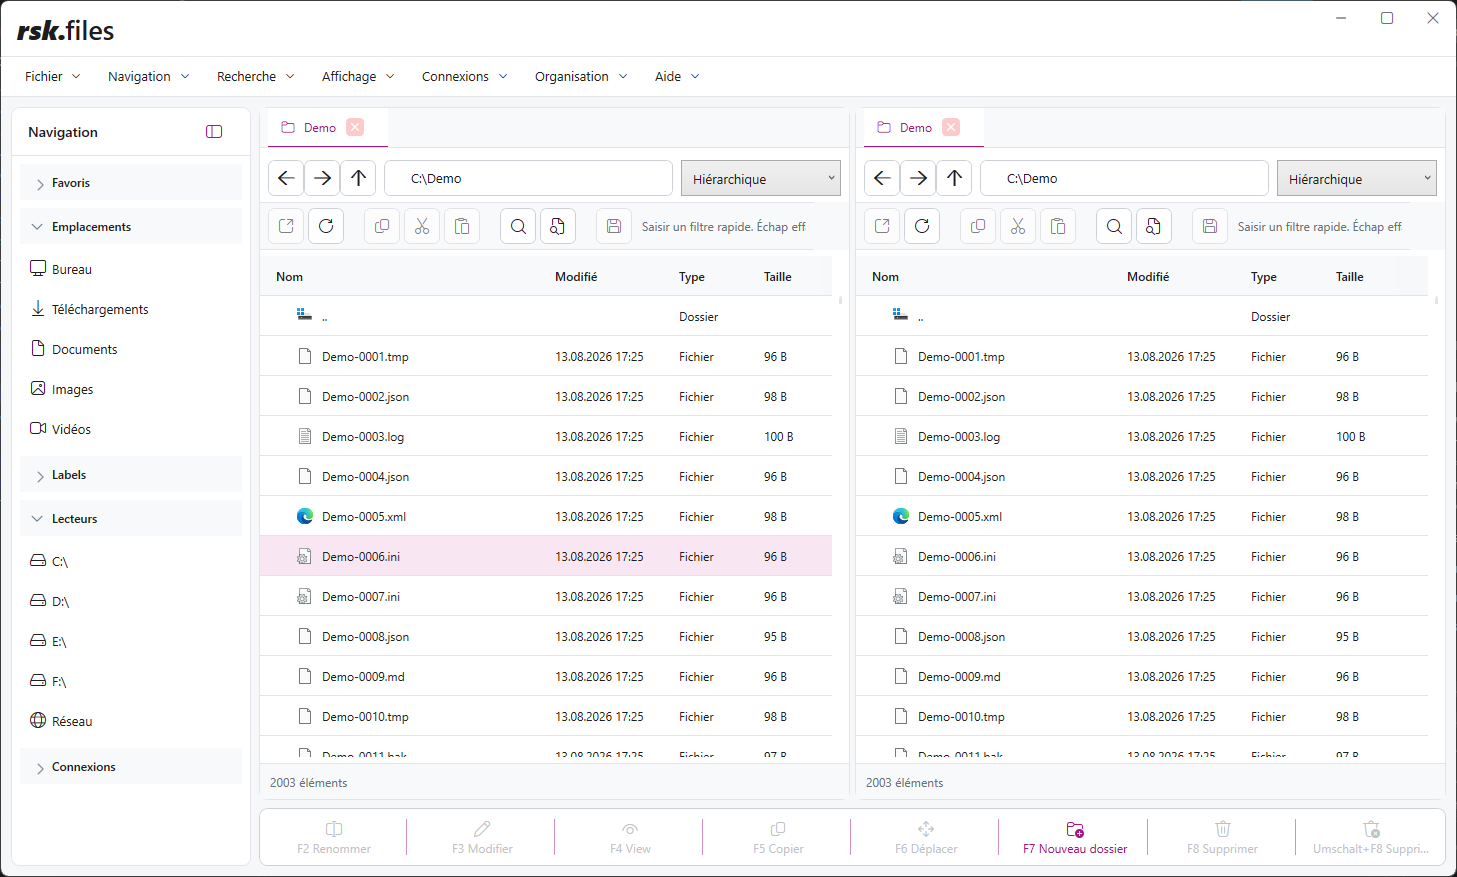Click the open-external icon in left pane
This screenshot has height=877, width=1457.
tap(286, 226)
